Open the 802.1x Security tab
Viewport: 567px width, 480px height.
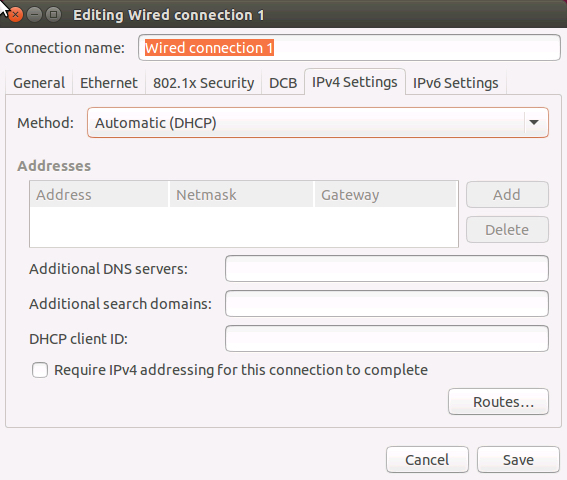204,83
